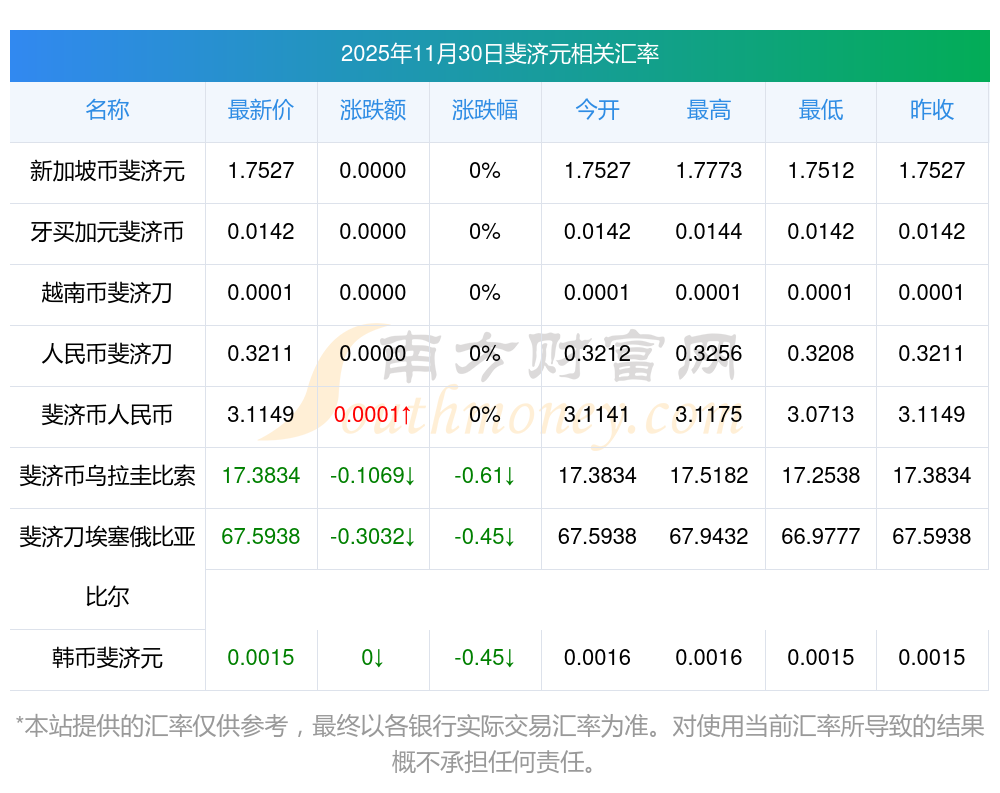This screenshot has width=1000, height=793.
Task: Select the row name 新加坡币斐济元
Action: pos(107,171)
